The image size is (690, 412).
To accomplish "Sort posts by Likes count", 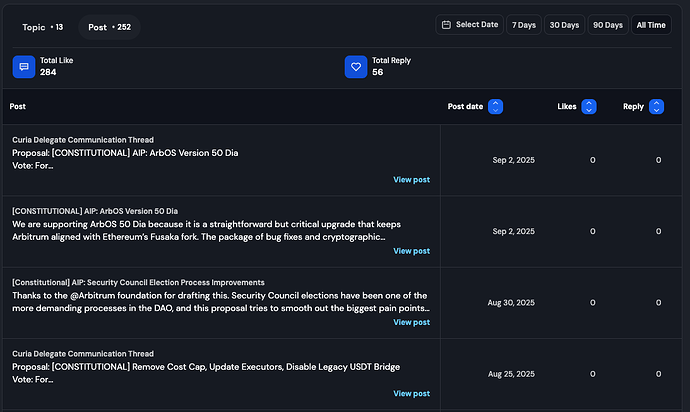I will tap(589, 107).
